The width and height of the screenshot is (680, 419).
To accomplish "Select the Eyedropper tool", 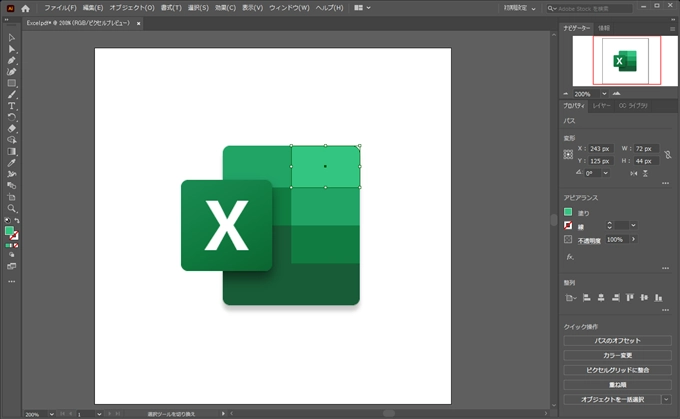I will point(12,163).
